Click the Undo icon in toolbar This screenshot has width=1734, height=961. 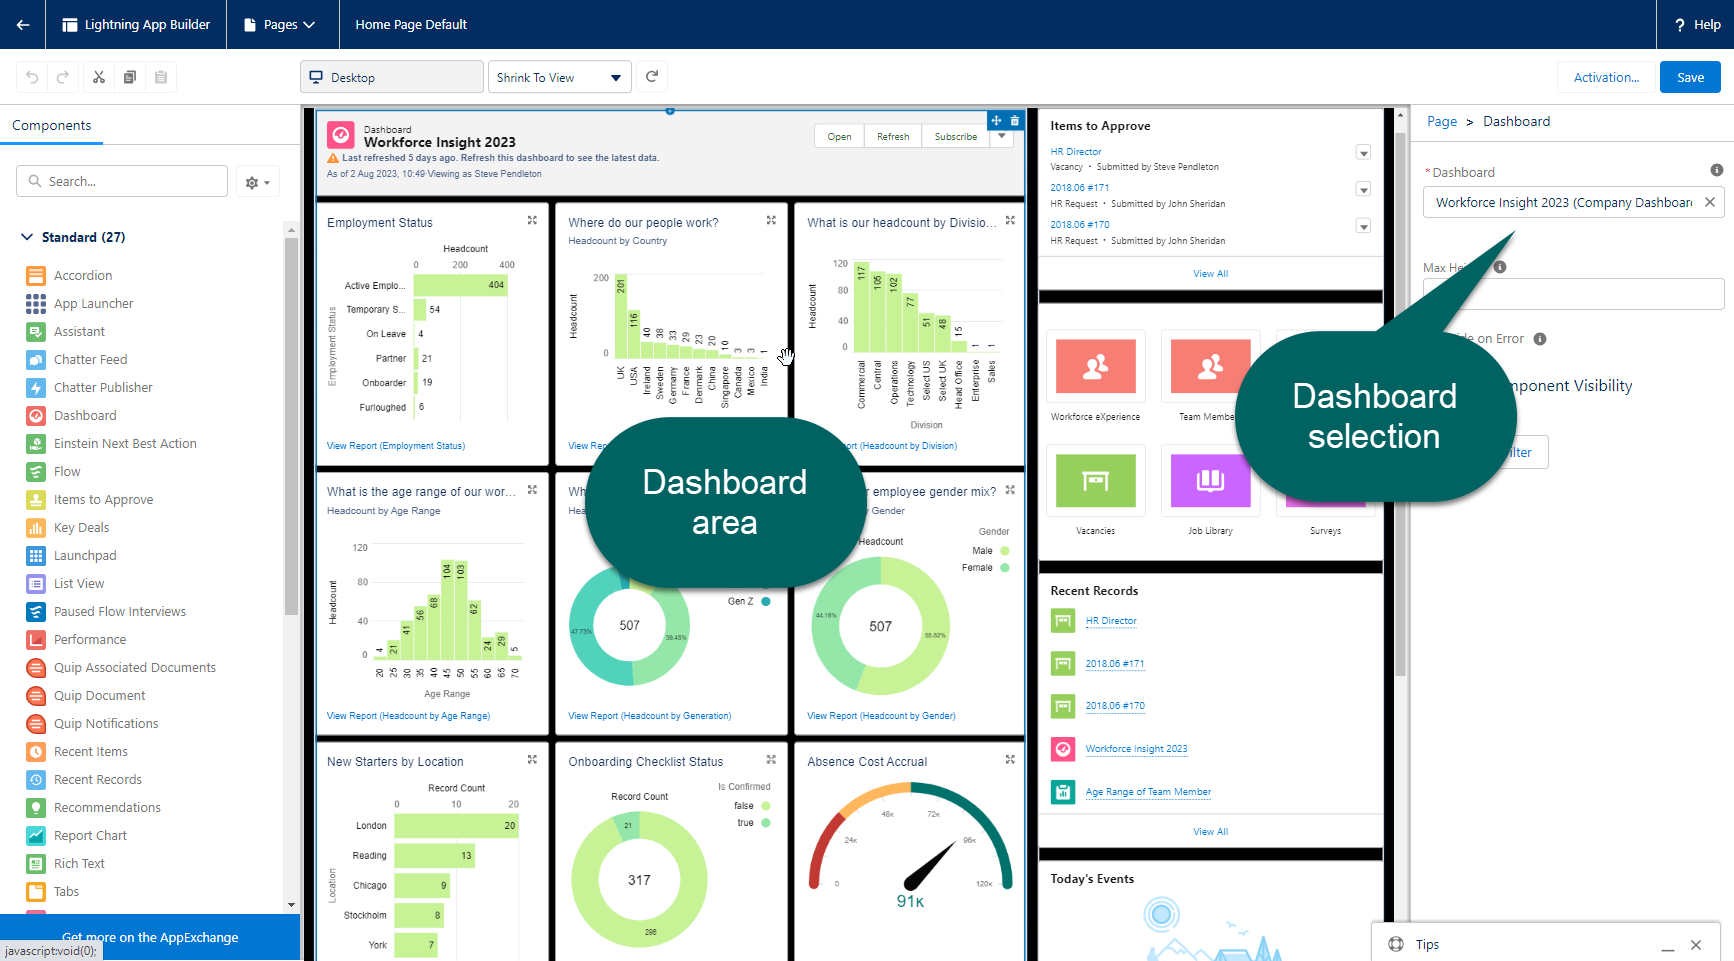(x=32, y=77)
